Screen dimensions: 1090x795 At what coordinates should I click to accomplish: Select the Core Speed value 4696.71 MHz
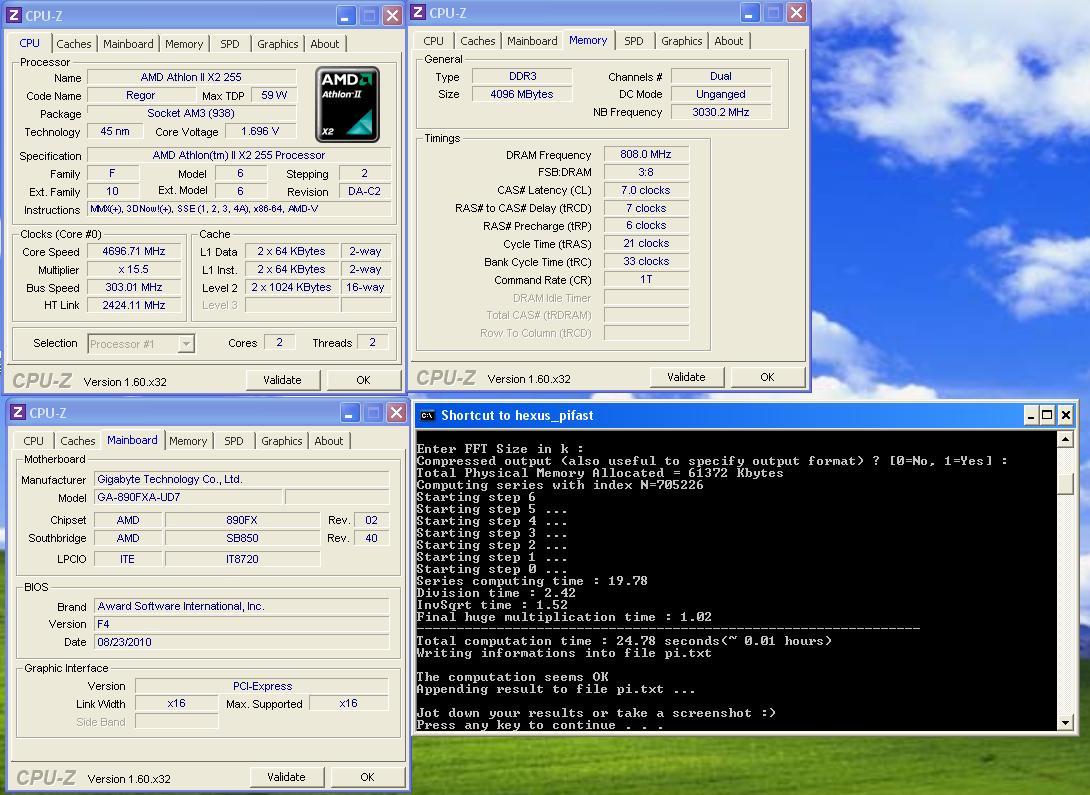tap(133, 252)
